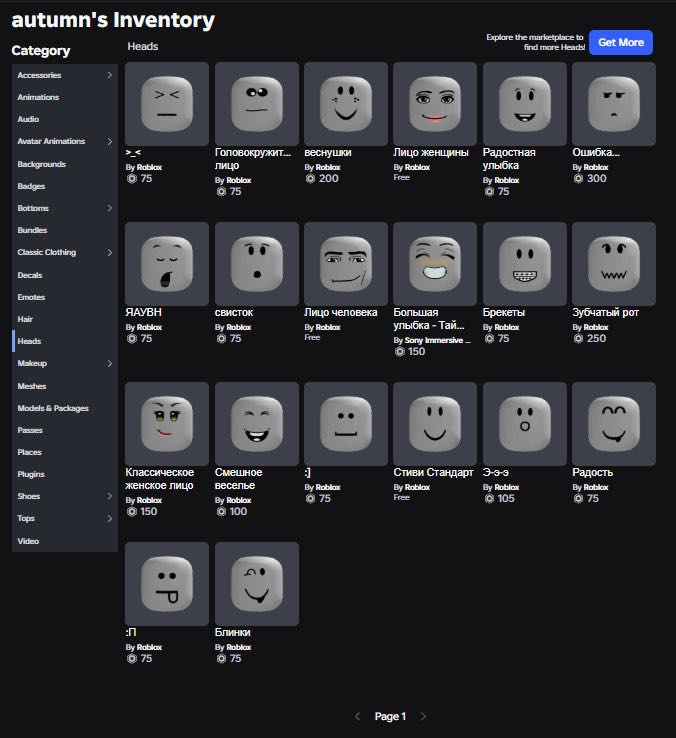676x738 pixels.
Task: Open the Брекеты braces head thumbnail
Action: 524,264
